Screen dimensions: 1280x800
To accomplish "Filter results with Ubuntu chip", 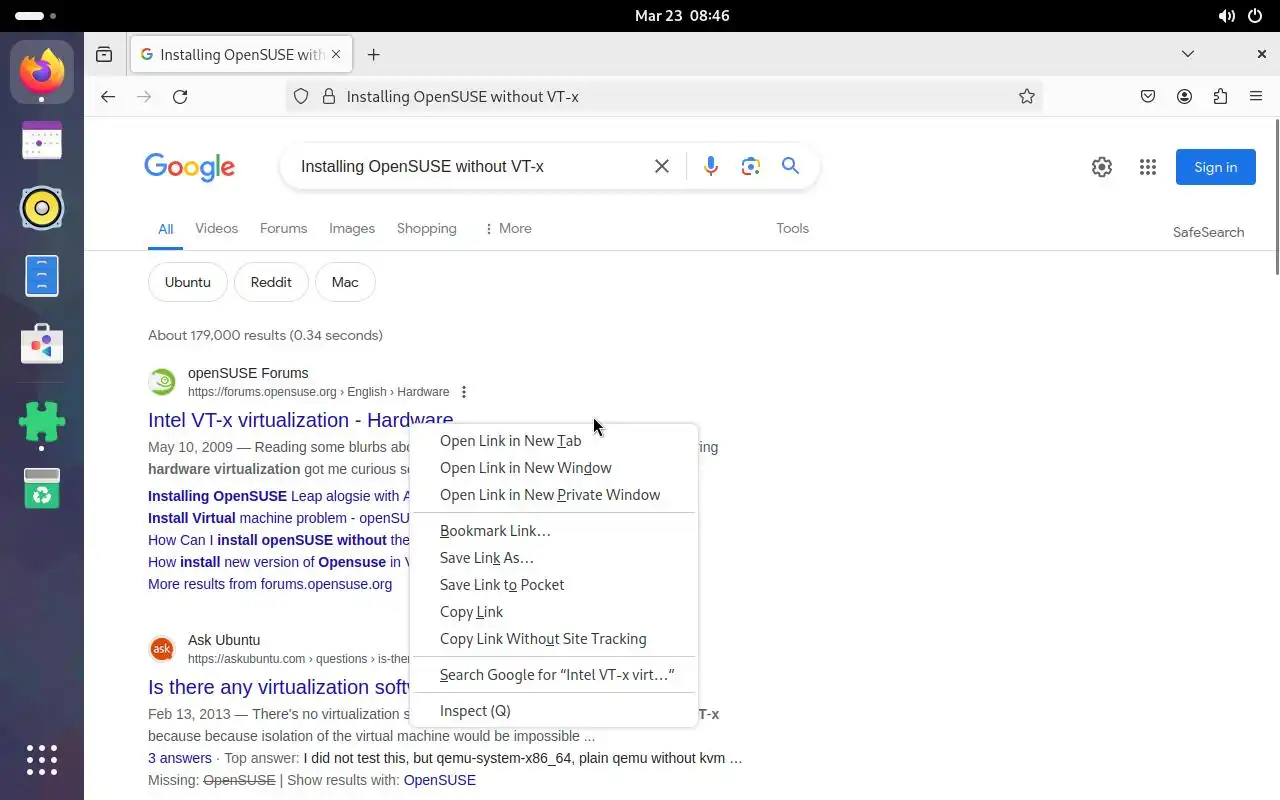I will 188,282.
